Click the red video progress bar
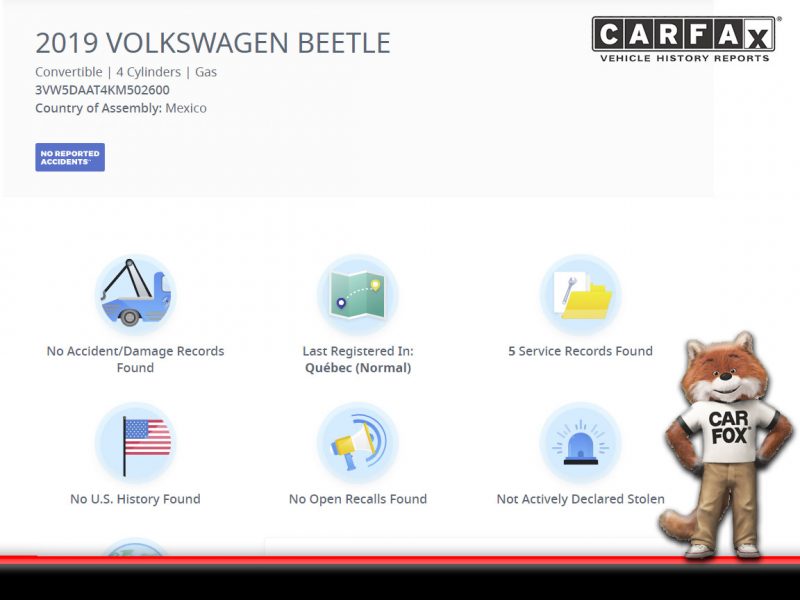The image size is (800, 600). [400, 560]
